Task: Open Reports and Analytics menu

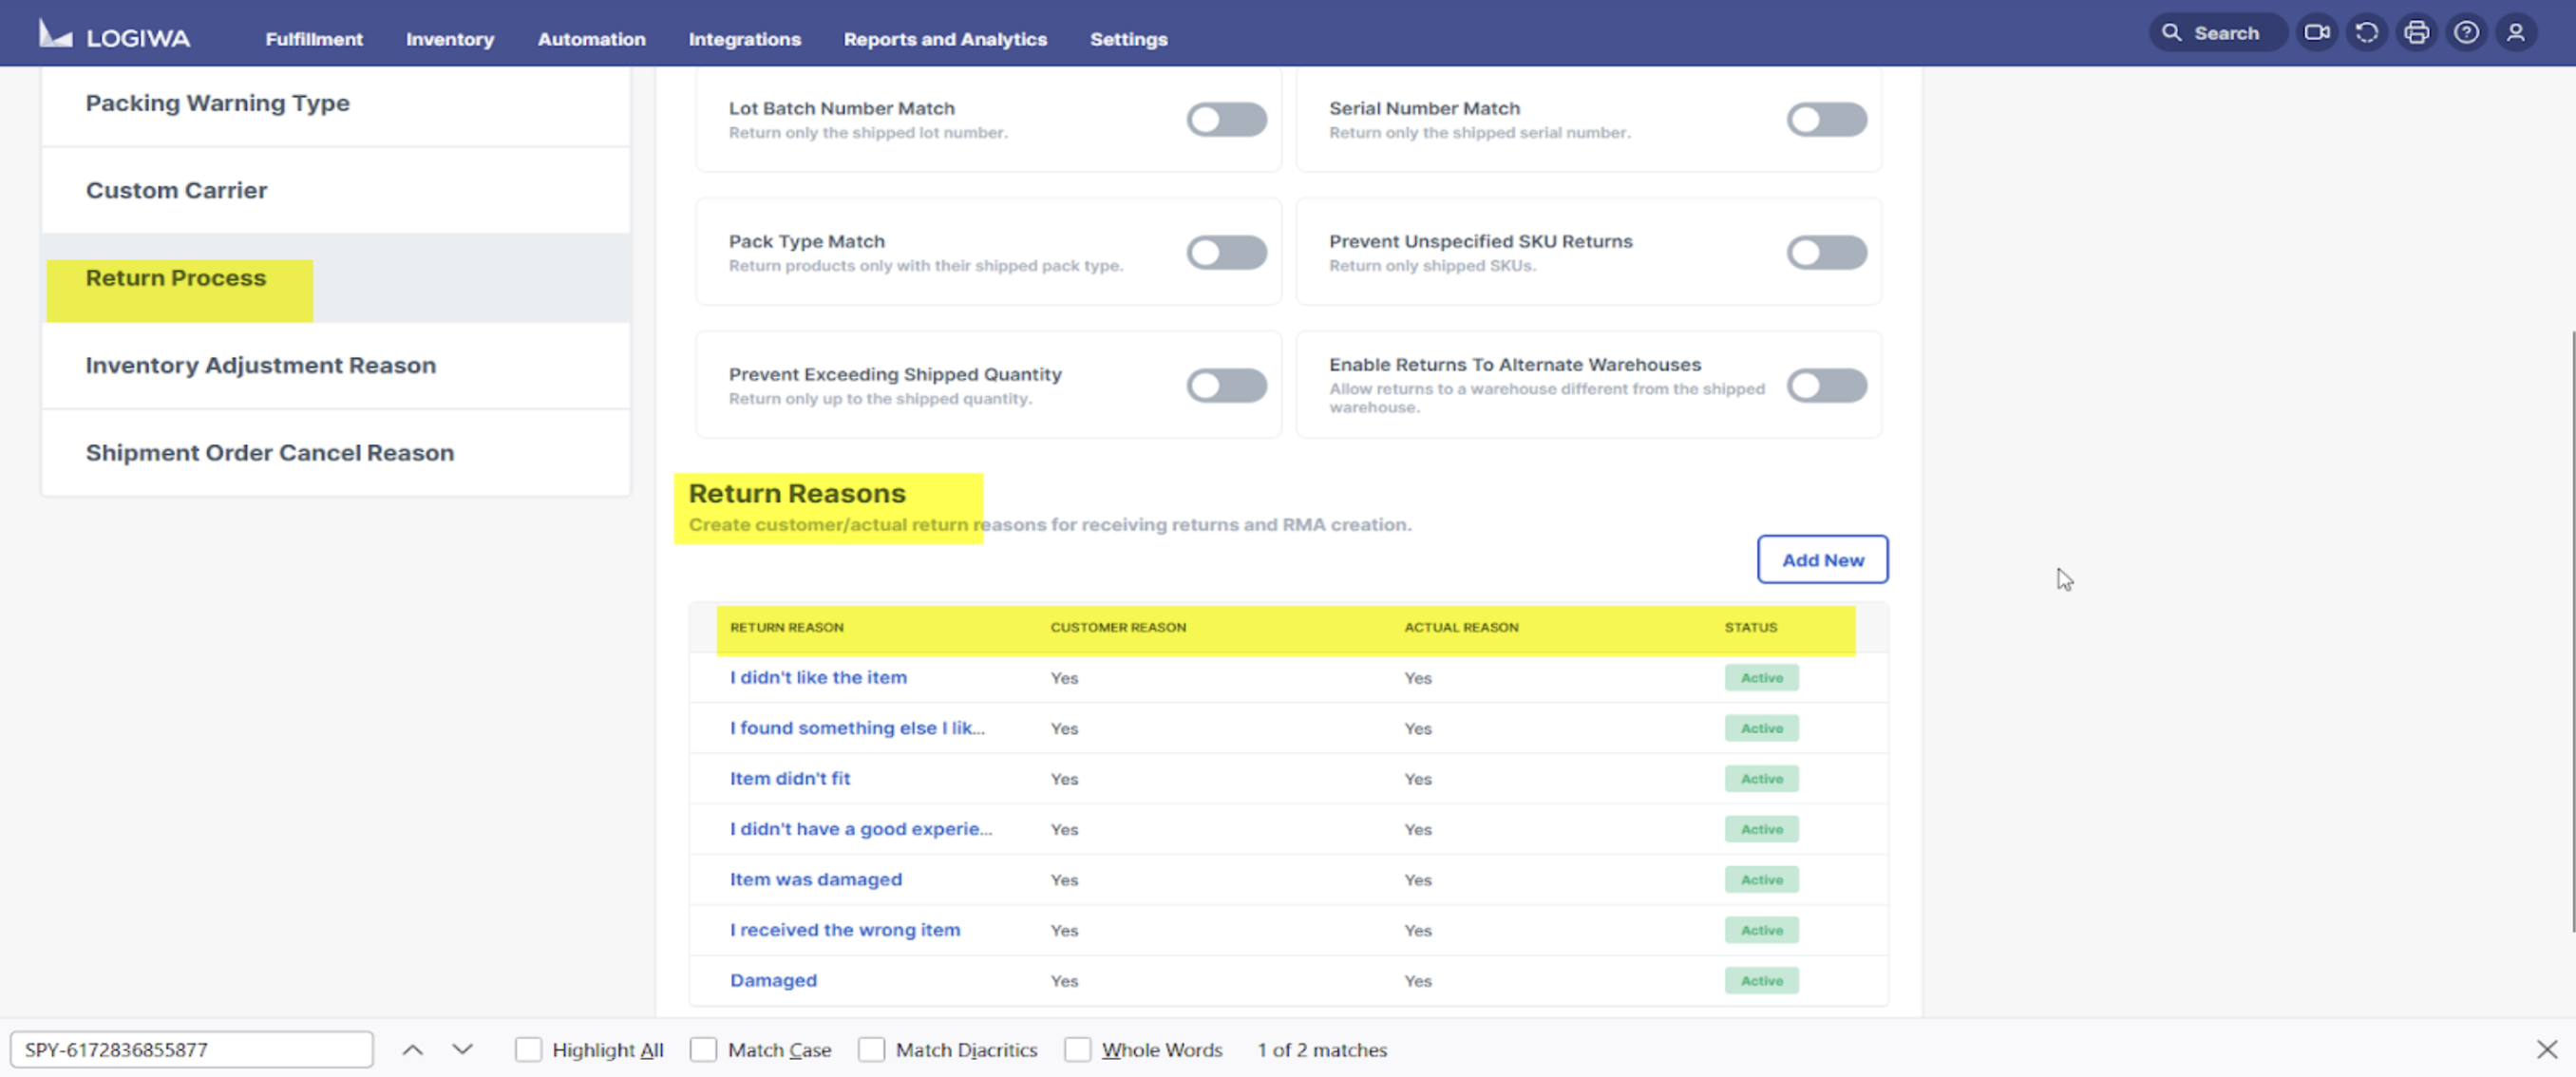Action: (x=945, y=39)
